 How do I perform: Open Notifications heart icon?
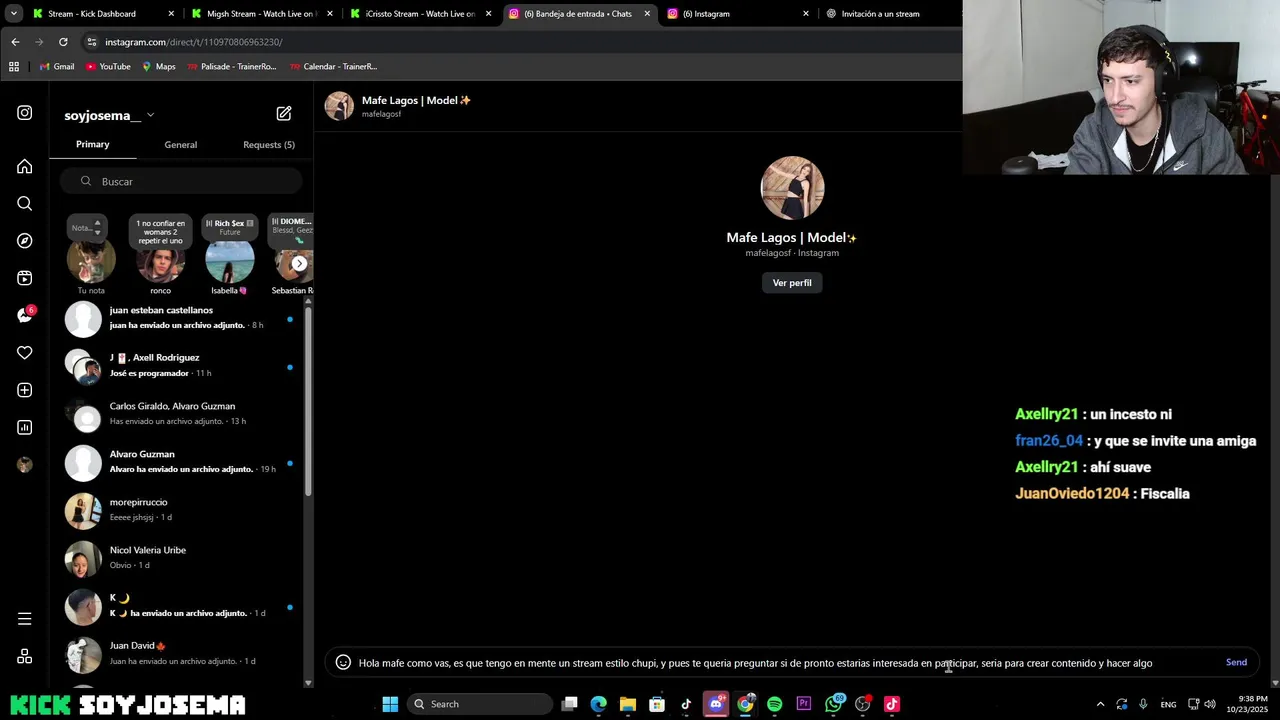click(x=24, y=353)
